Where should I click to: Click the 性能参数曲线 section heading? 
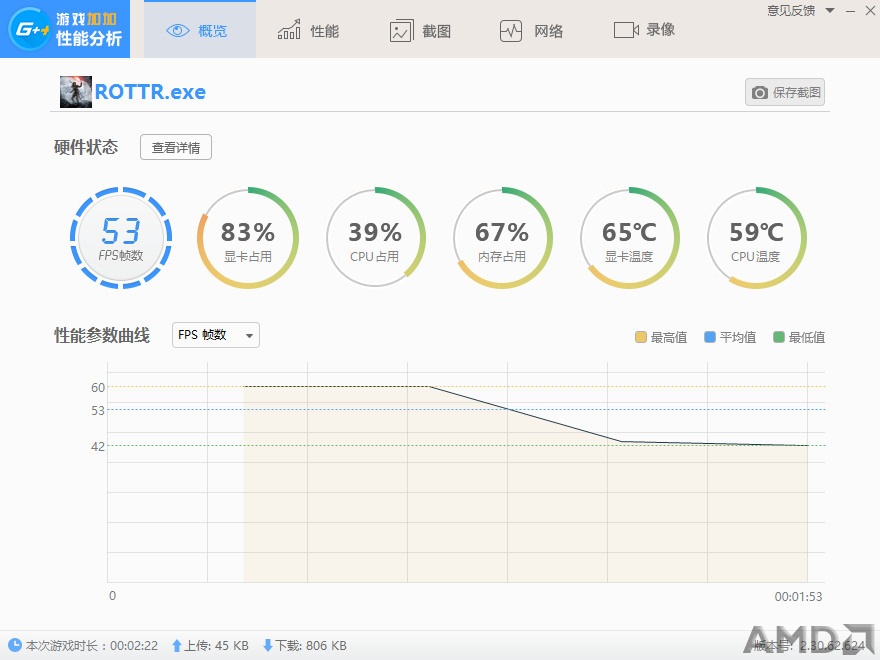(x=102, y=336)
